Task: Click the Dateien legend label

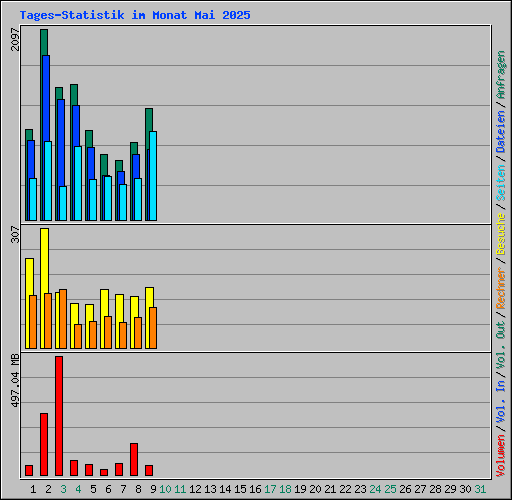Action: [x=500, y=132]
